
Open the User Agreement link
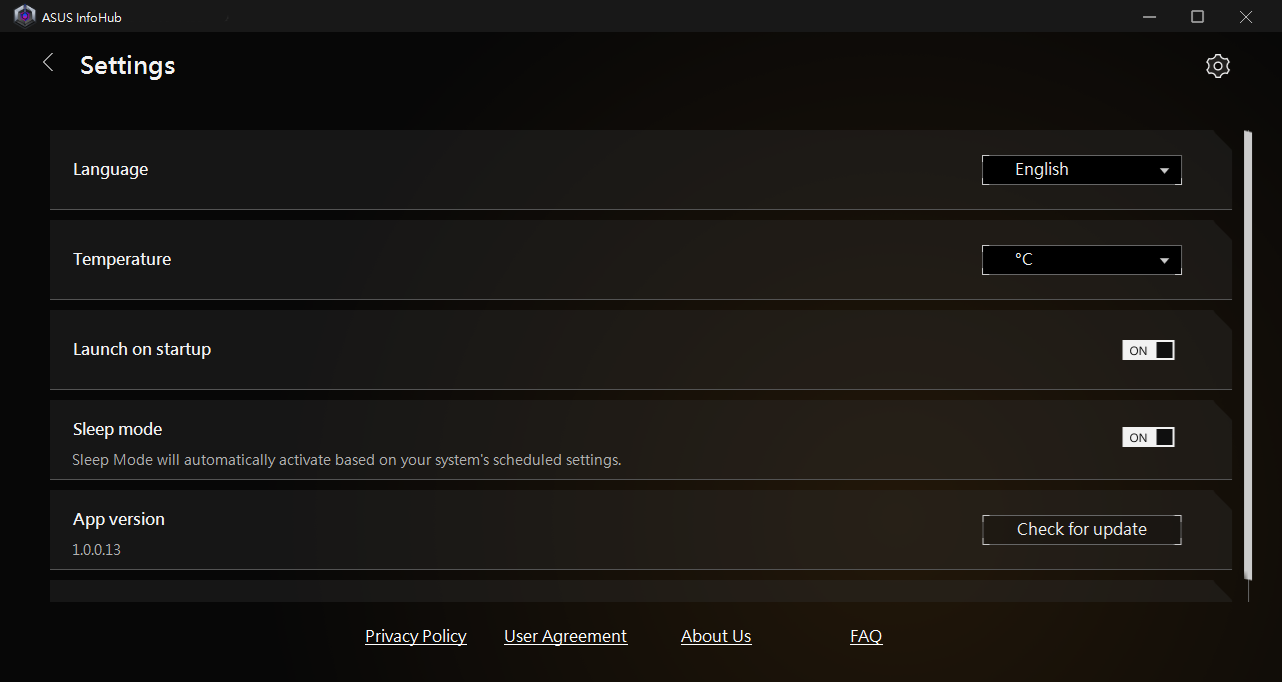point(565,636)
